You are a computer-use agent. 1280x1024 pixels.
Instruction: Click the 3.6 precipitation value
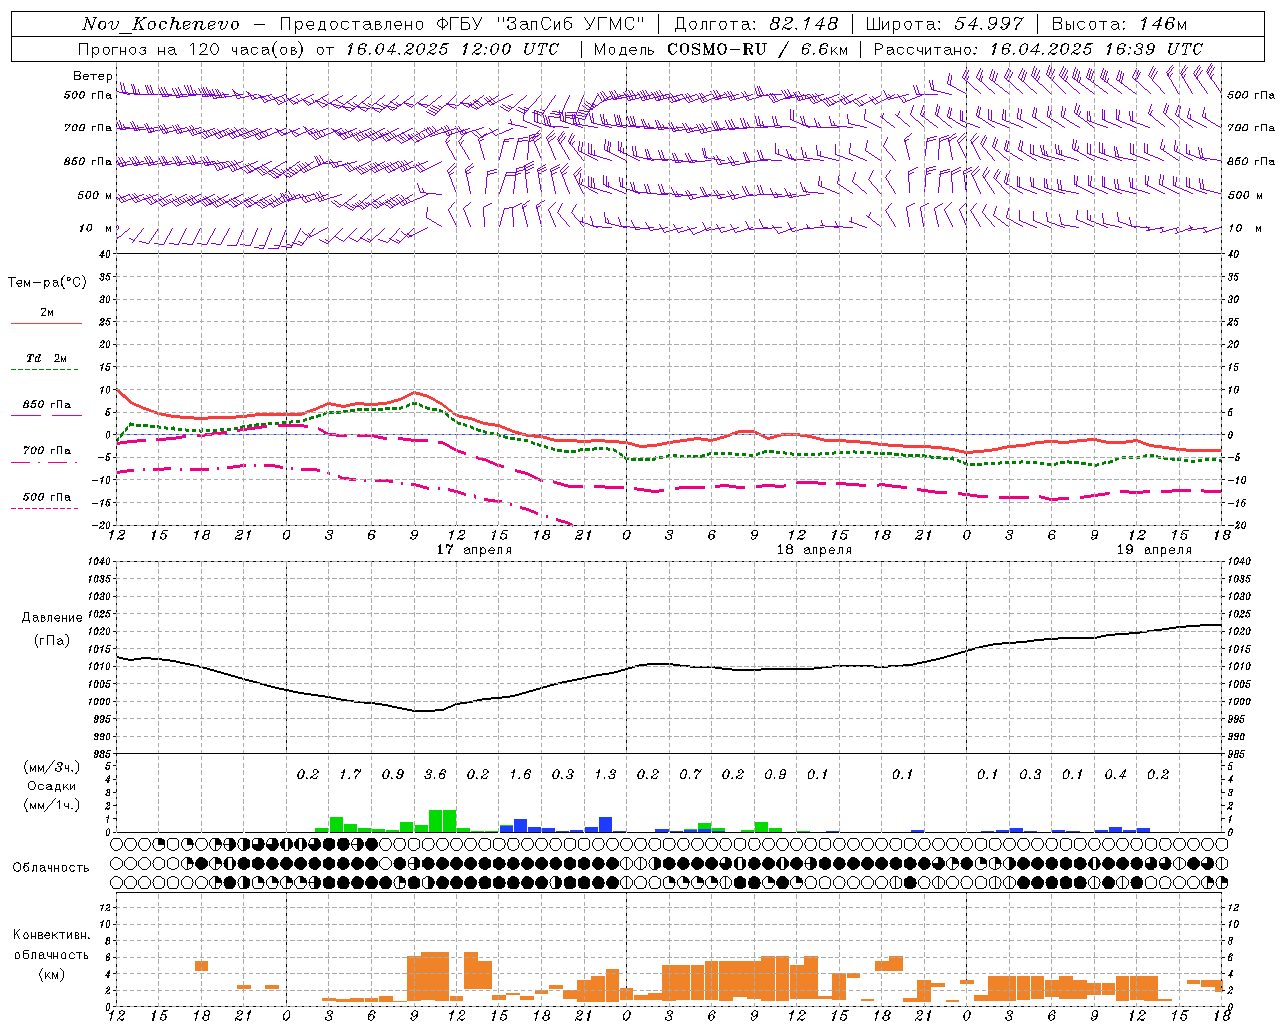click(435, 775)
